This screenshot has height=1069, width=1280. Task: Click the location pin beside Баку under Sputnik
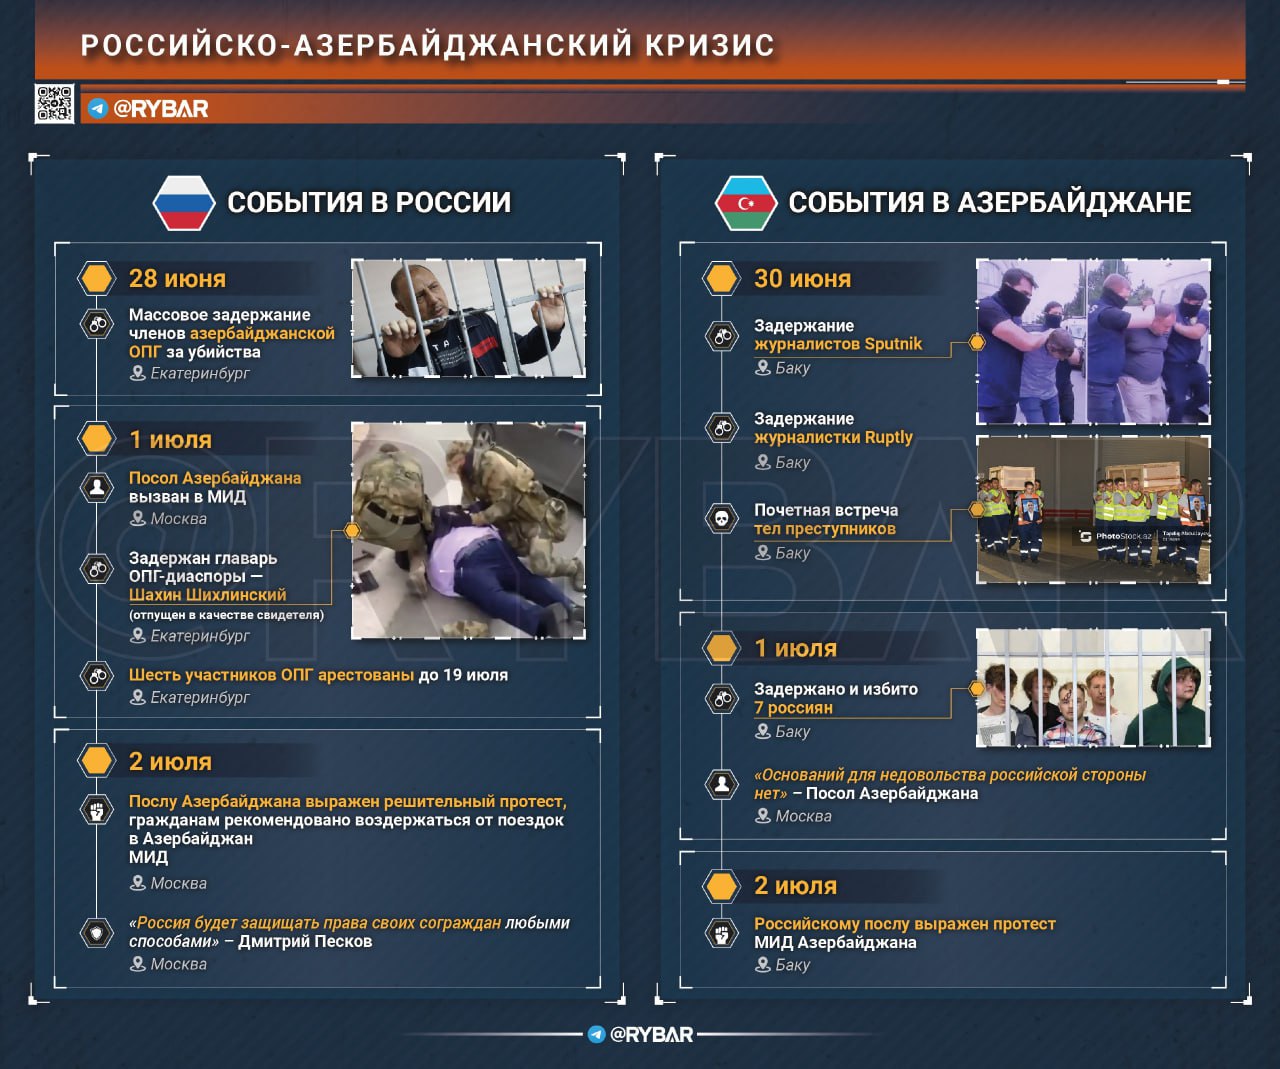[763, 367]
